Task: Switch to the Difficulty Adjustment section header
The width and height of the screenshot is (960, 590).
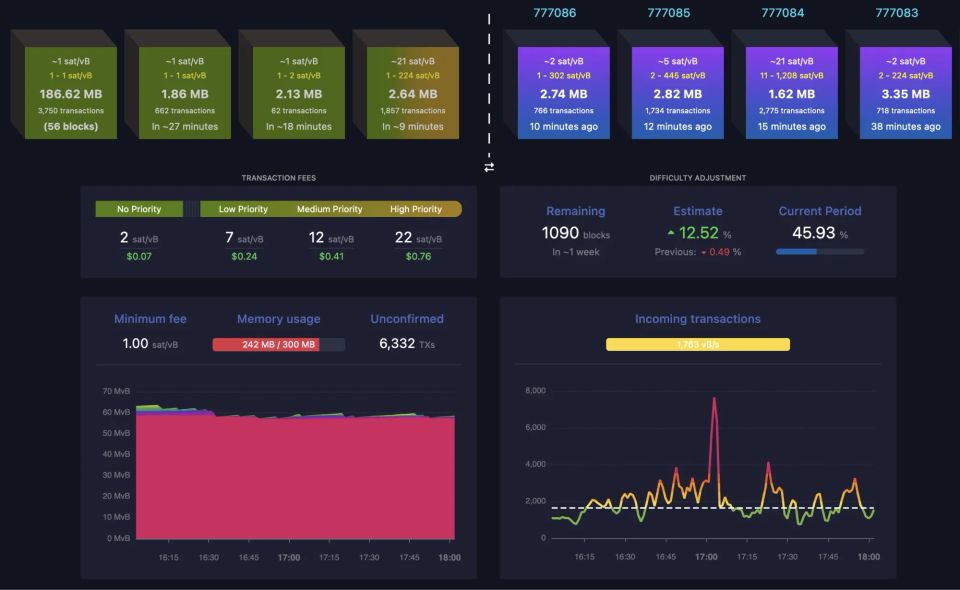Action: (x=698, y=177)
